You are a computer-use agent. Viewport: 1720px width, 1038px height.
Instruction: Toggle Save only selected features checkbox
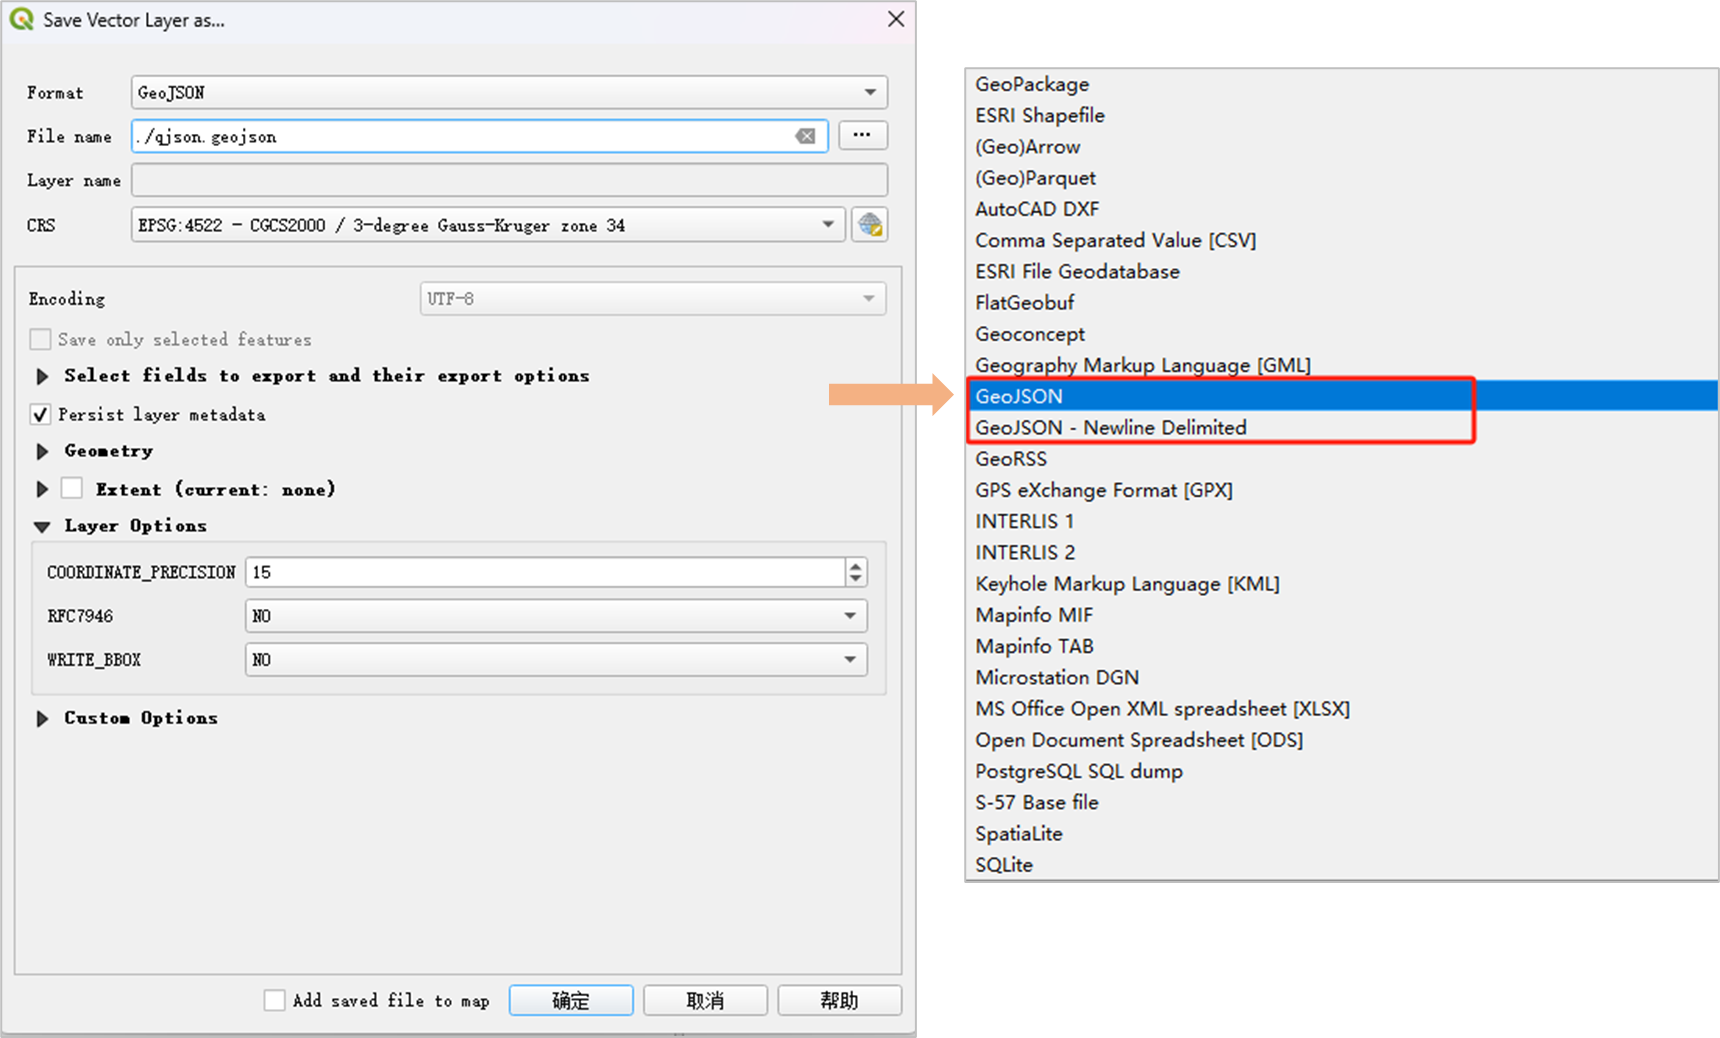click(x=40, y=340)
